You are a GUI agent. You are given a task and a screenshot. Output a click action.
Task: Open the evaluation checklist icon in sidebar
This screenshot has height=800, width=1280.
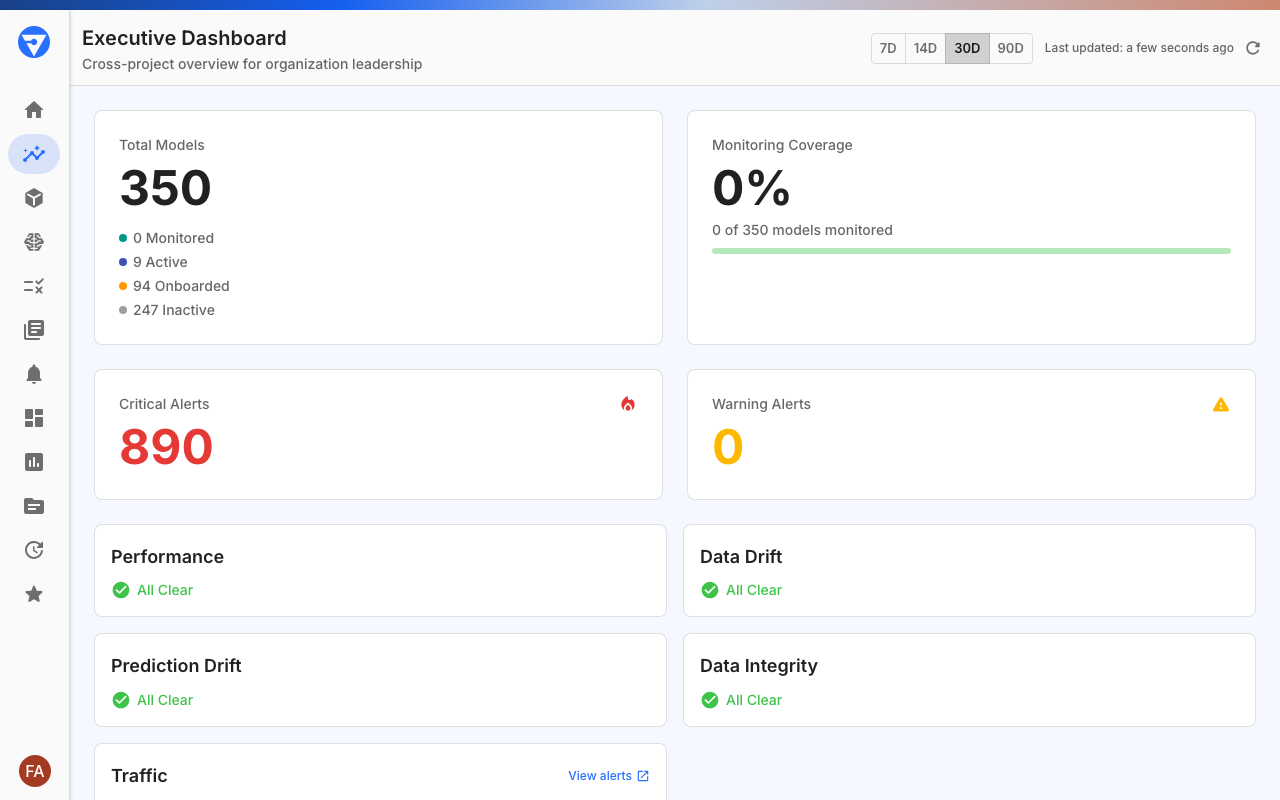pyautogui.click(x=34, y=286)
